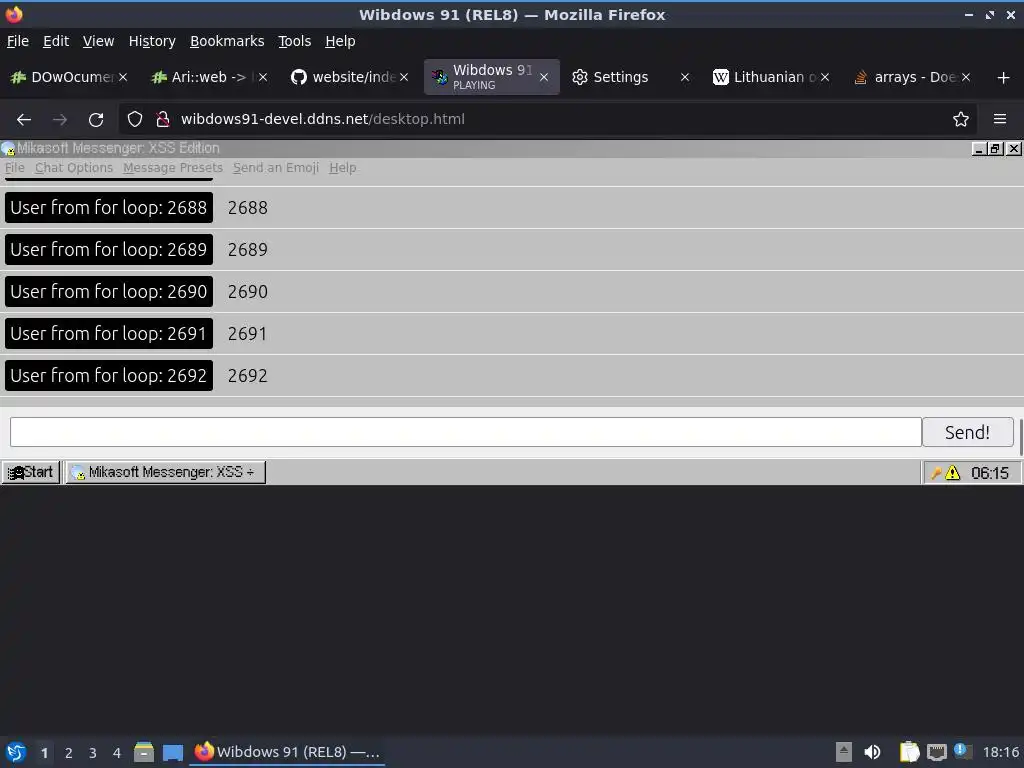Close the arrays Stack Overflow tab
This screenshot has width=1024, height=768.
(966, 77)
